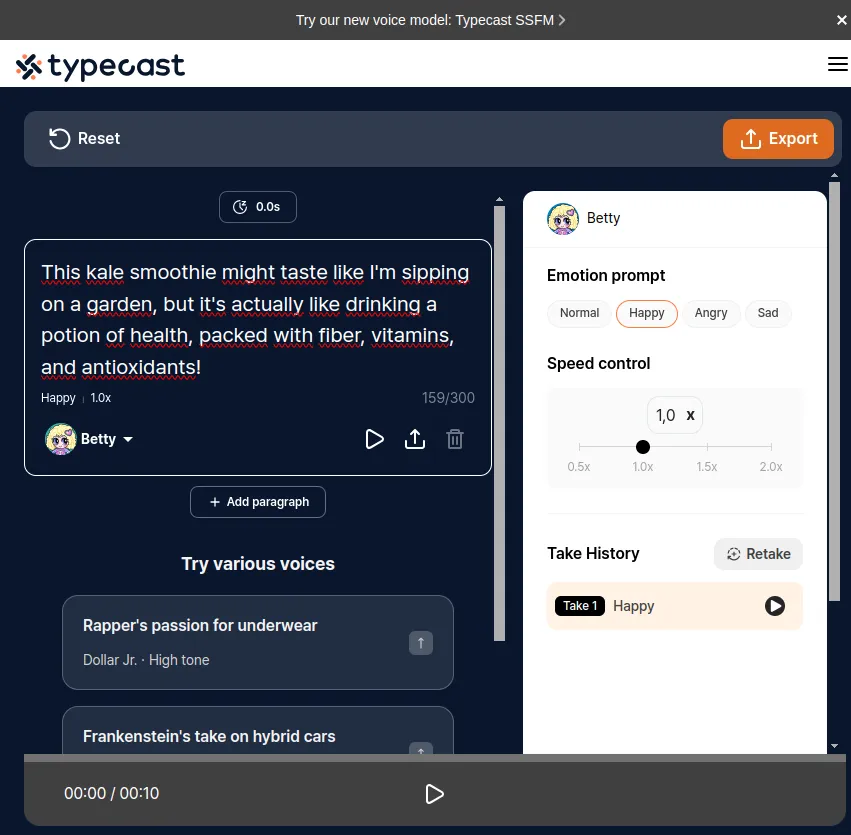Select the Angry emotion prompt
The width and height of the screenshot is (851, 835).
point(710,313)
